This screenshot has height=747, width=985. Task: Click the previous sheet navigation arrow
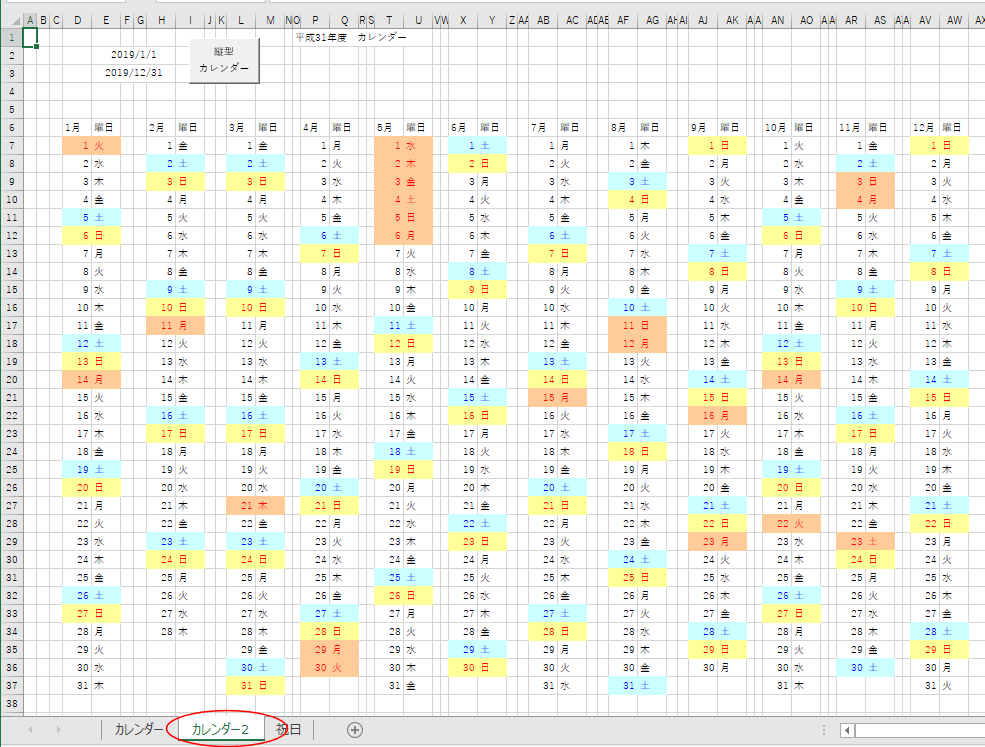[30, 729]
